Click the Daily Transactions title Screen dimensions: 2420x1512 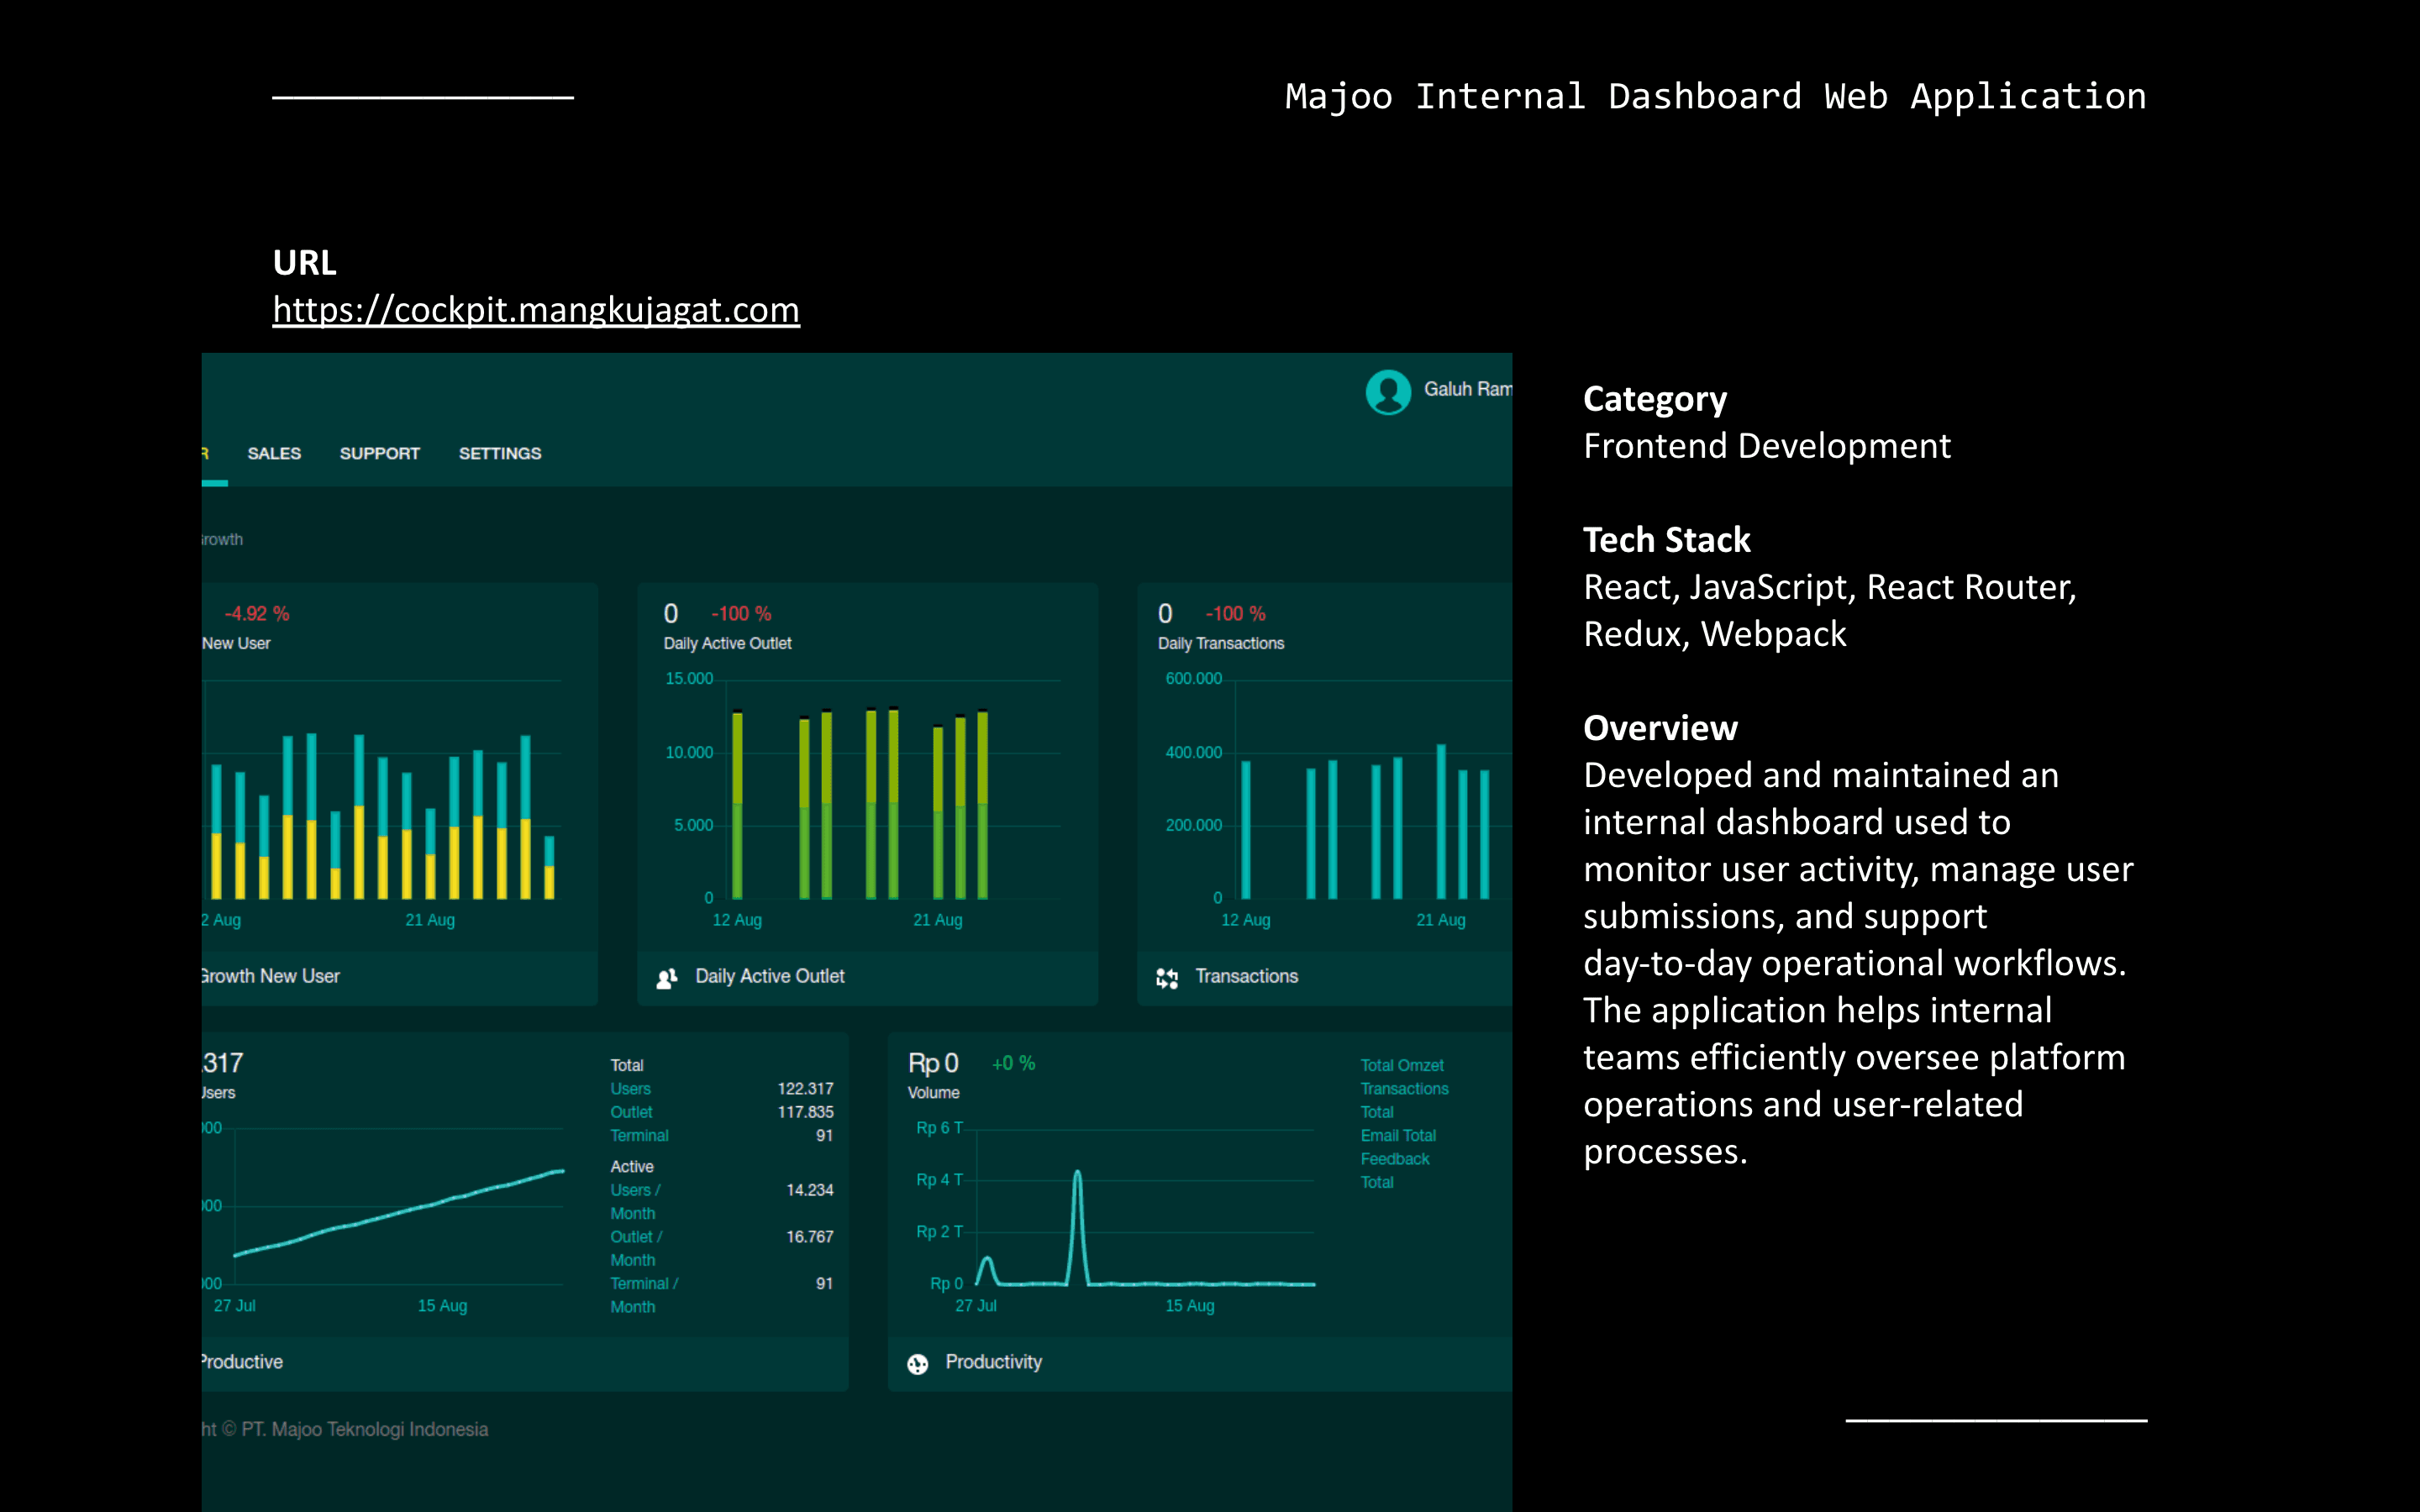(x=1221, y=643)
